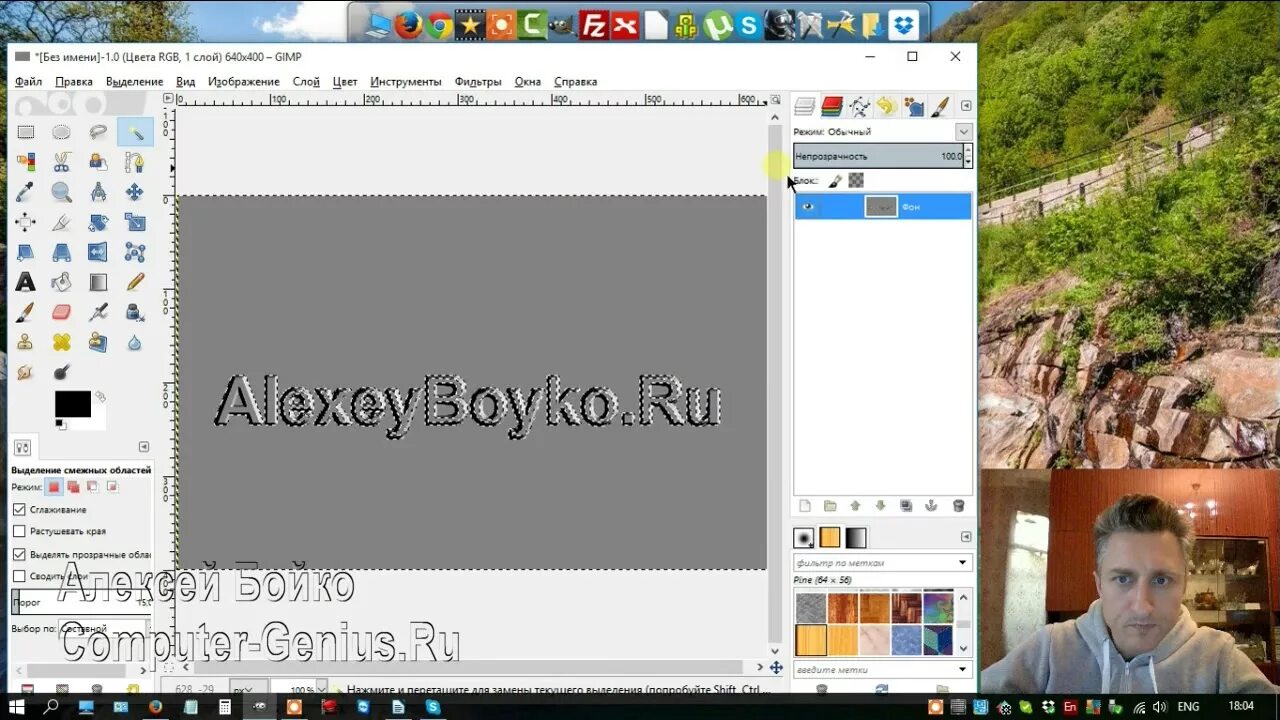Open the Фильтры menu

click(x=478, y=82)
